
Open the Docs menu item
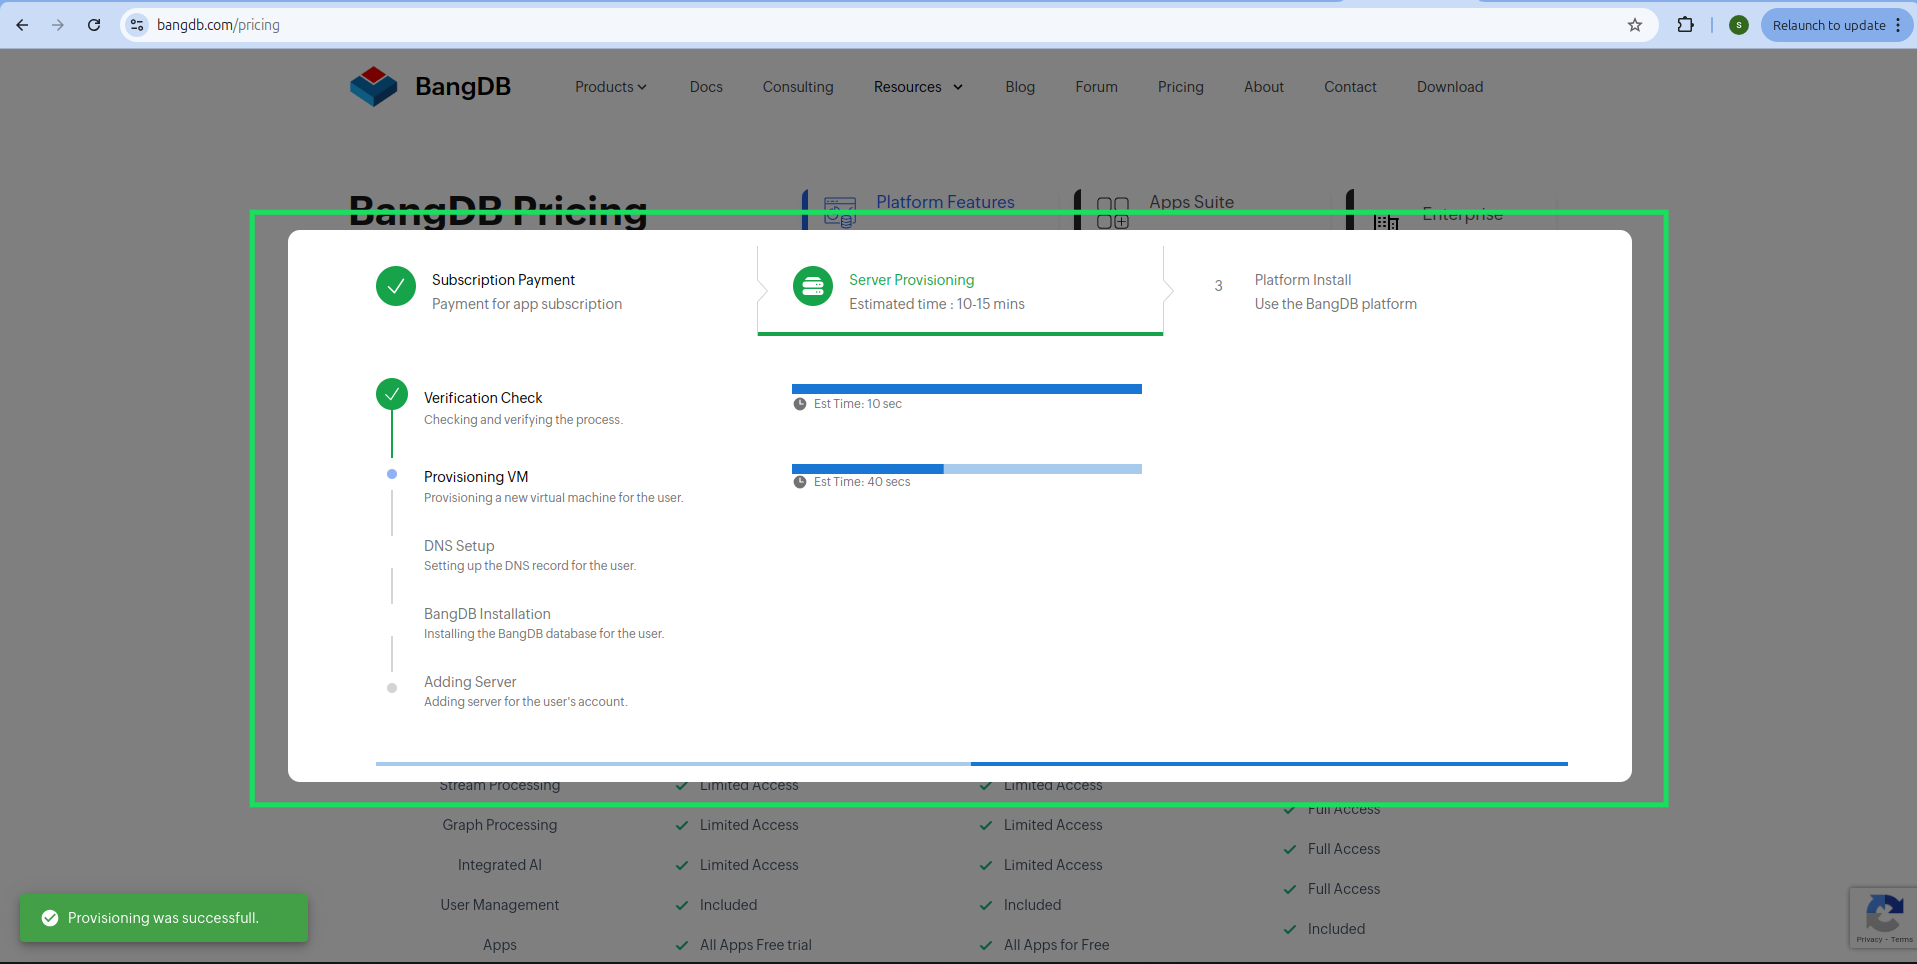[706, 87]
